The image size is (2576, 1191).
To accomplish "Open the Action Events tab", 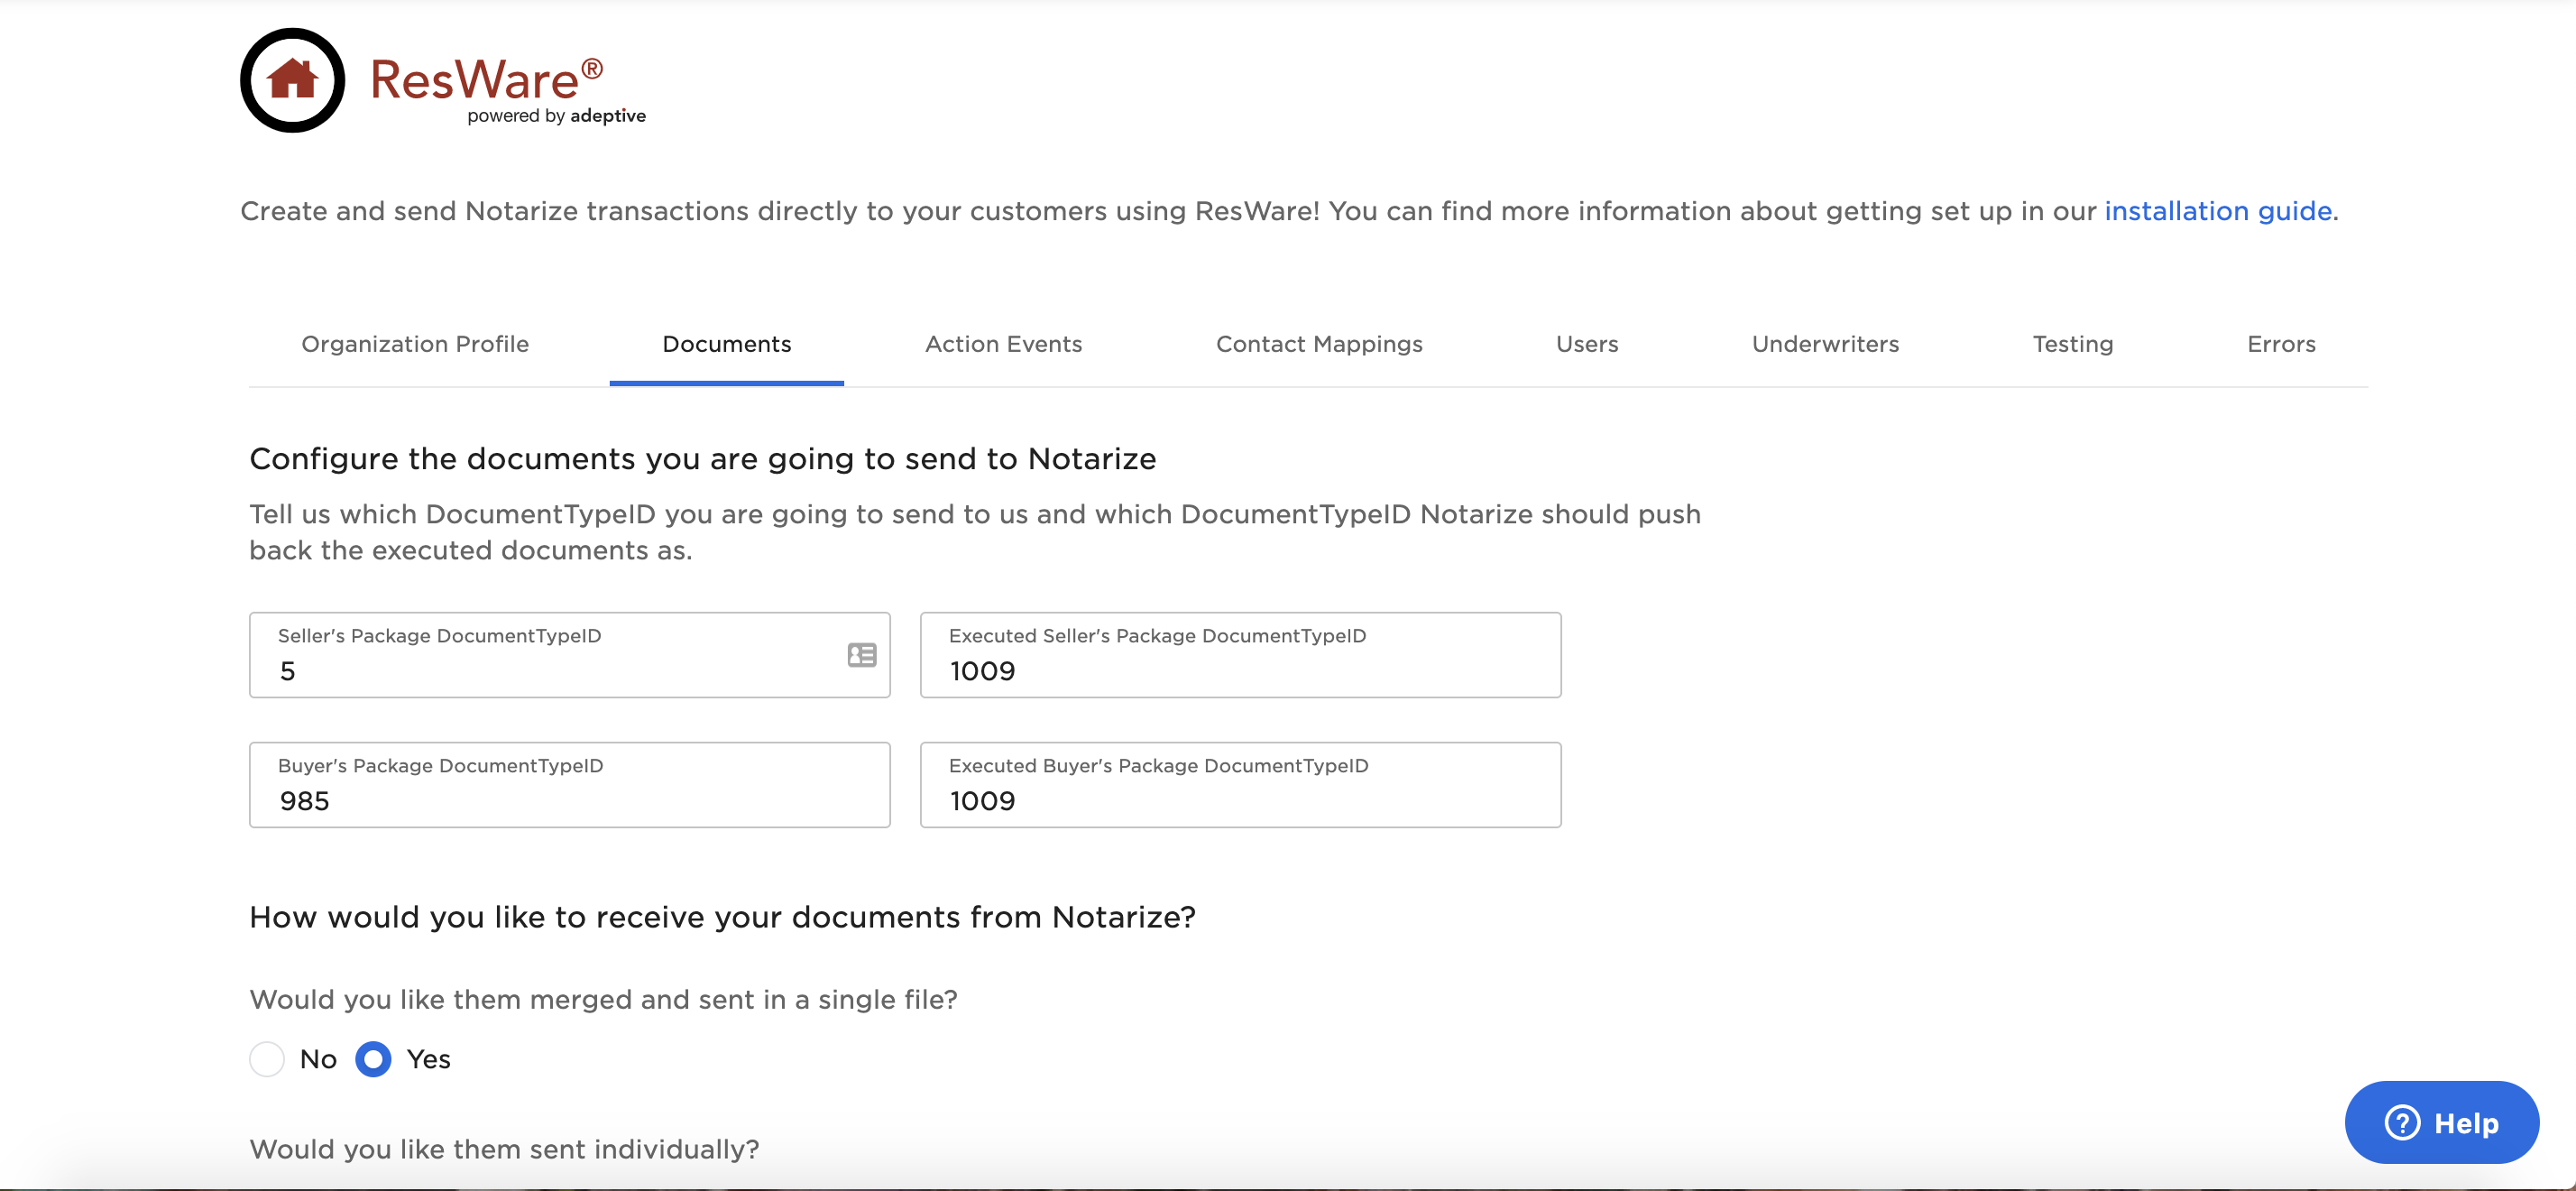I will (1003, 344).
